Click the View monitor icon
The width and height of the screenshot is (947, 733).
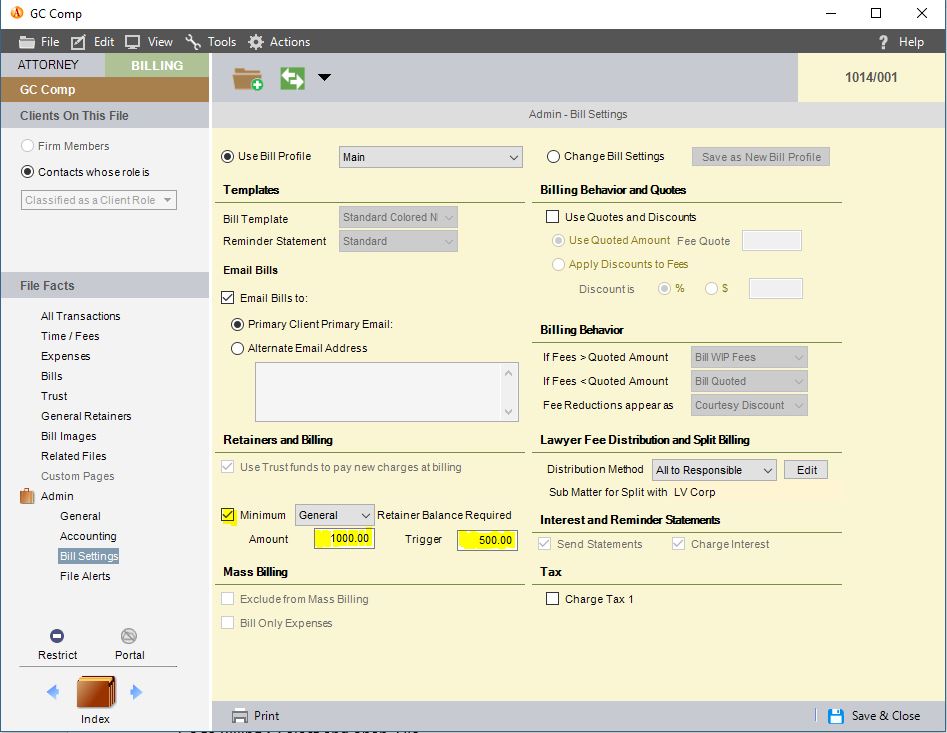tap(132, 42)
